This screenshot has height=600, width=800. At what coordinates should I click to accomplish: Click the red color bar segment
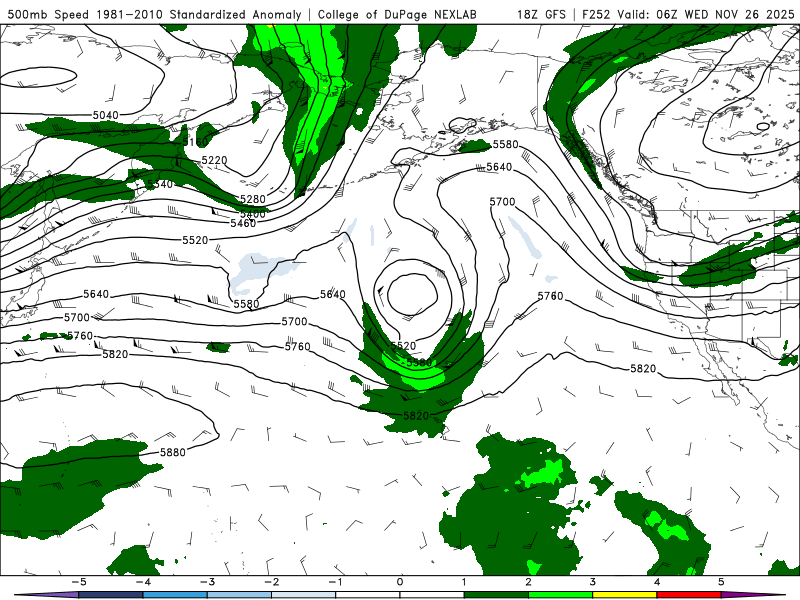[689, 595]
